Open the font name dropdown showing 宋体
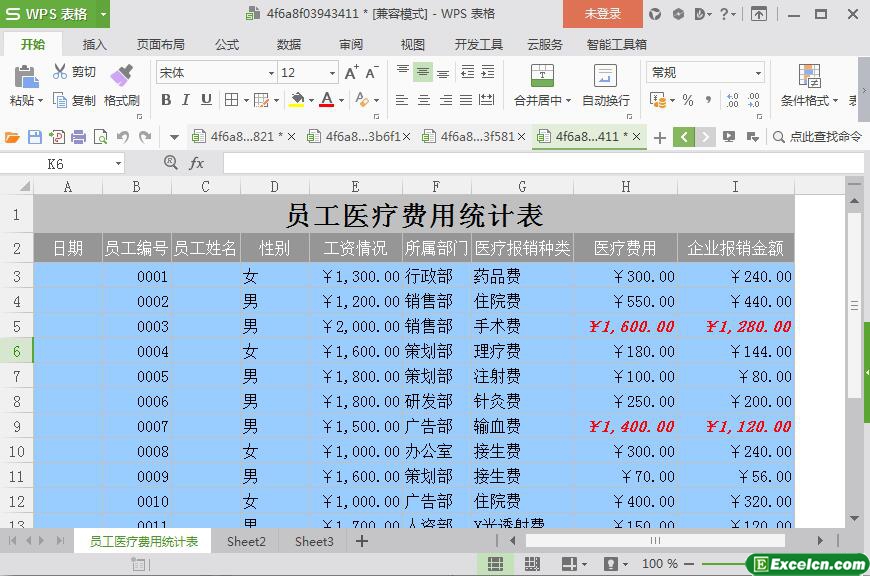Image resolution: width=870 pixels, height=576 pixels. point(270,73)
